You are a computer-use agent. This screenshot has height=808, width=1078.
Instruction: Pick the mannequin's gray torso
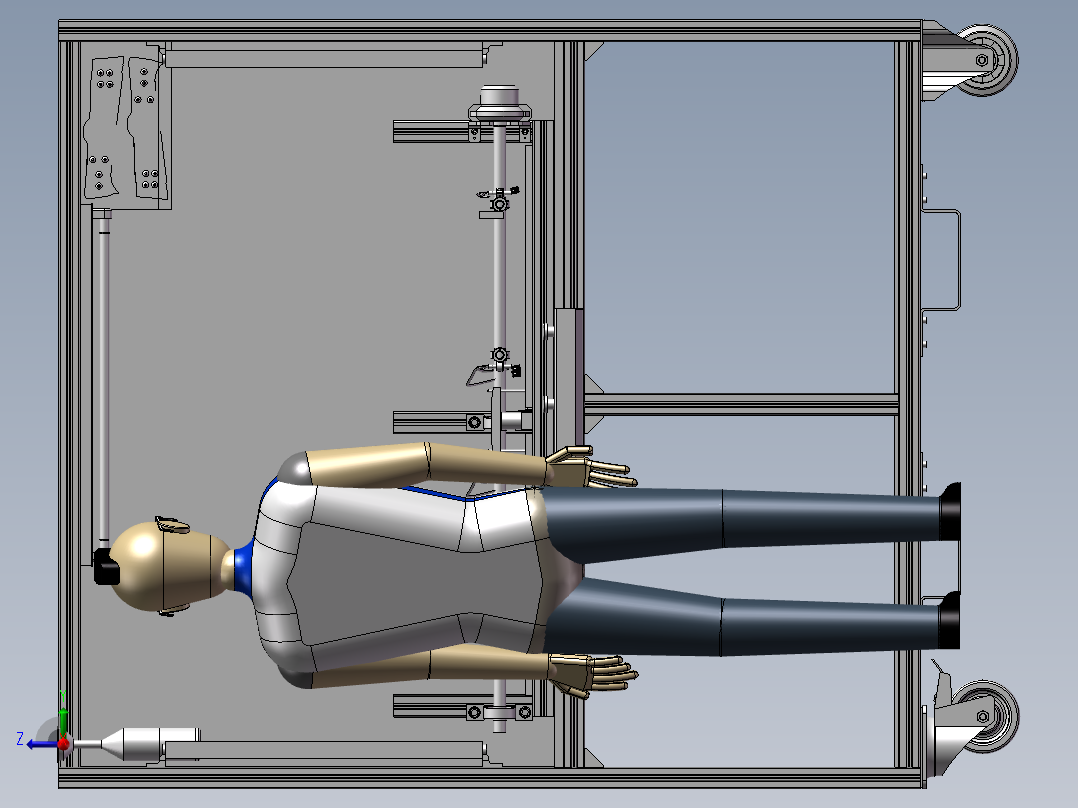click(x=419, y=585)
